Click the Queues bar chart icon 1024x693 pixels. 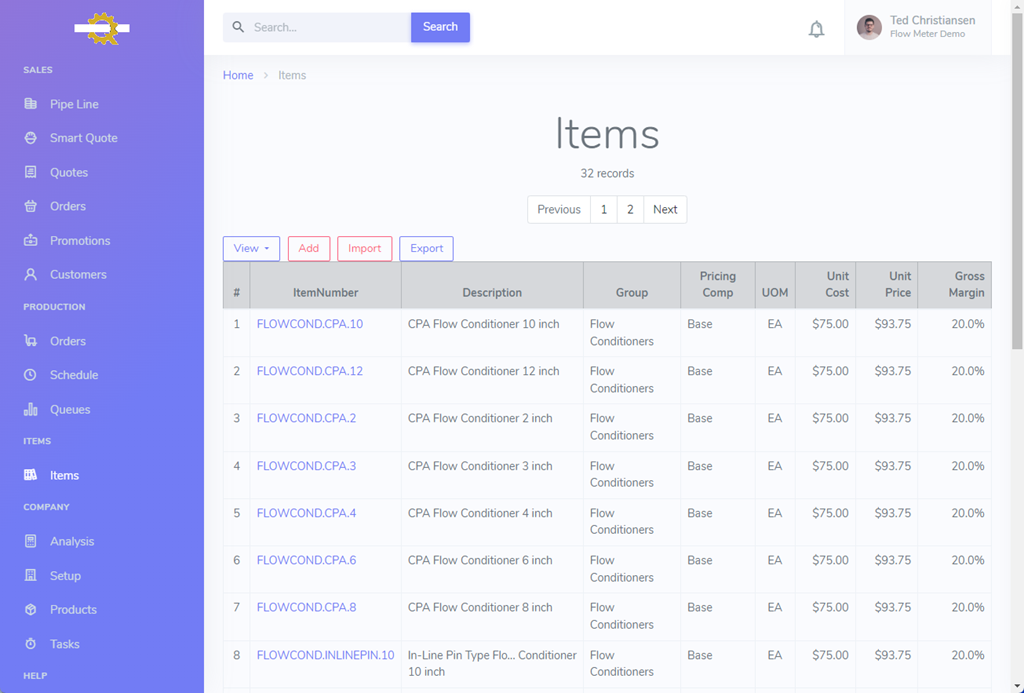[x=31, y=409]
